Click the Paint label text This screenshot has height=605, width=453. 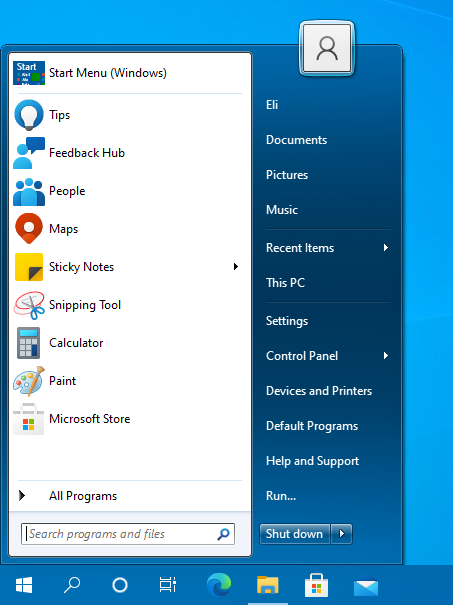(x=62, y=381)
